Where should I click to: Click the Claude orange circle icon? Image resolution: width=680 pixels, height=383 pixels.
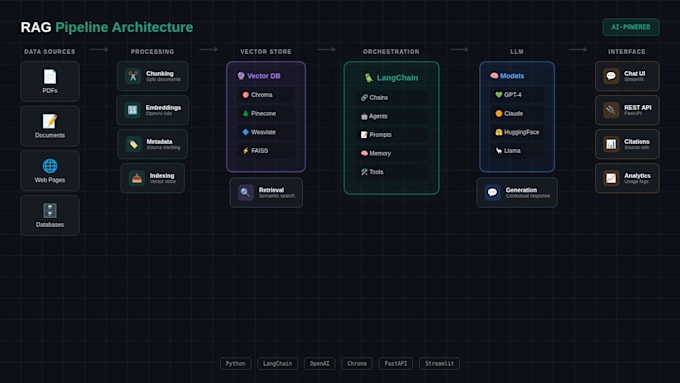click(499, 114)
